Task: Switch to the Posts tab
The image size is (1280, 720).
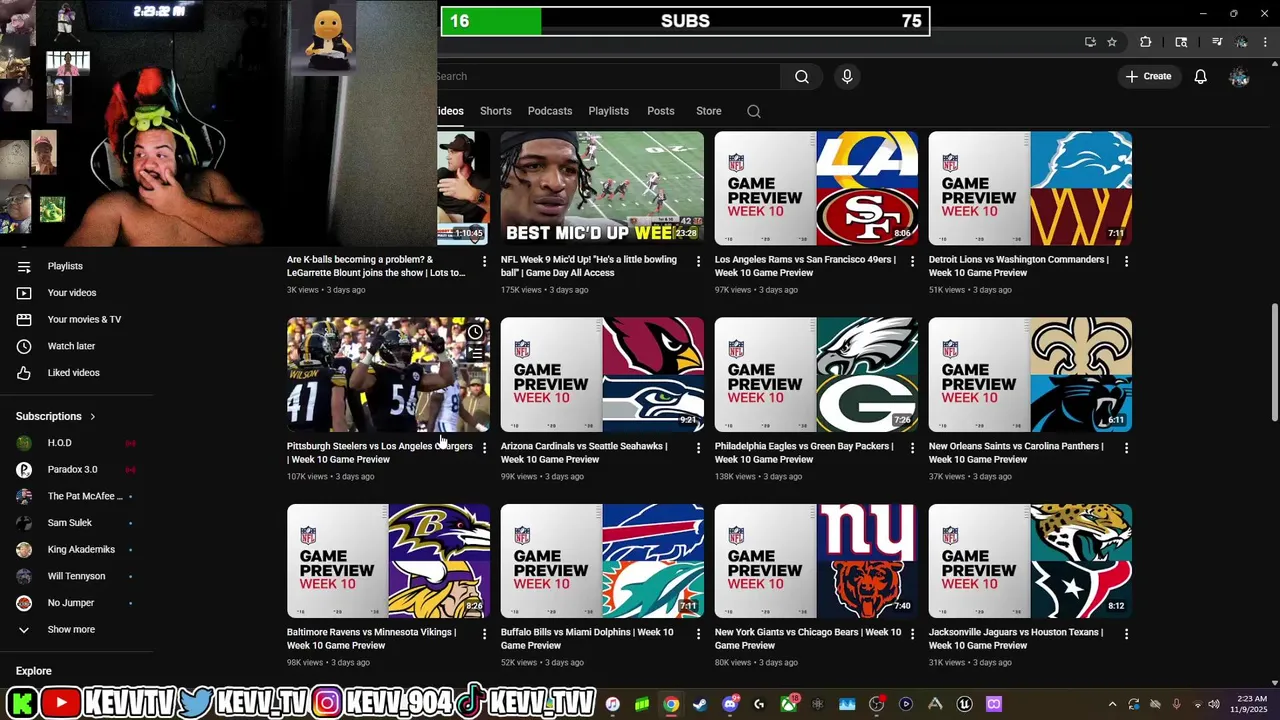Action: (660, 111)
